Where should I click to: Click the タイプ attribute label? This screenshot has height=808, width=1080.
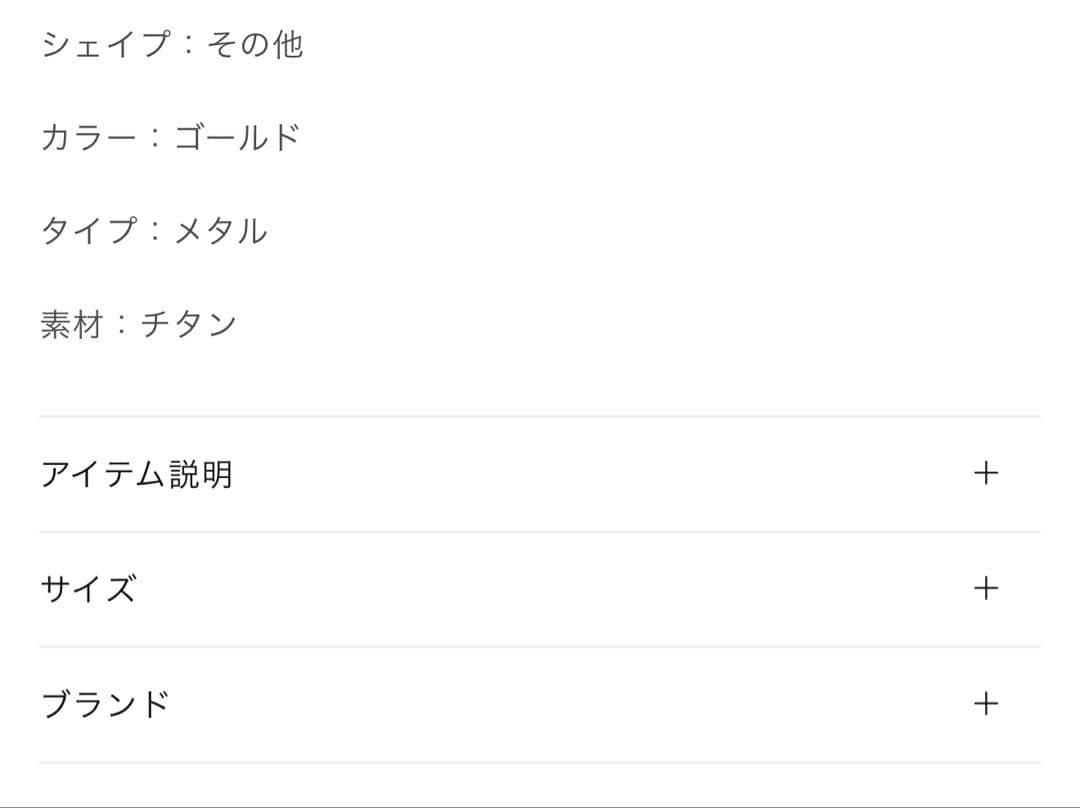pyautogui.click(x=87, y=231)
